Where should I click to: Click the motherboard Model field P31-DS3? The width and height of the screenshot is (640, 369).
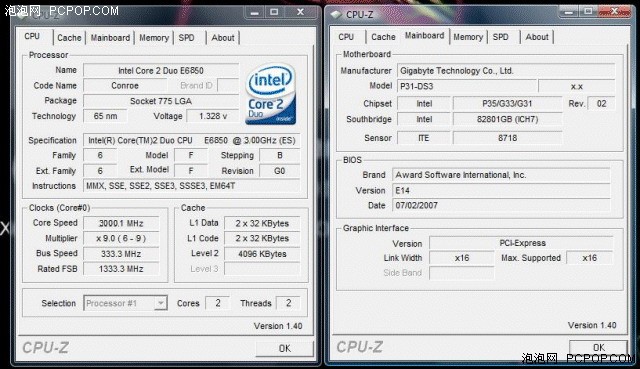coord(467,86)
